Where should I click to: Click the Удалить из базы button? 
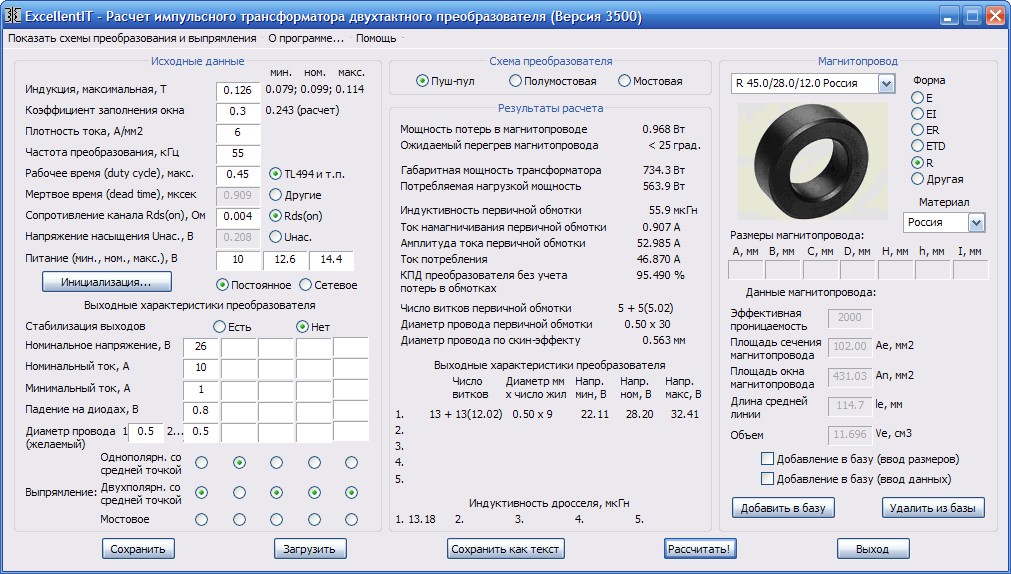[x=933, y=508]
